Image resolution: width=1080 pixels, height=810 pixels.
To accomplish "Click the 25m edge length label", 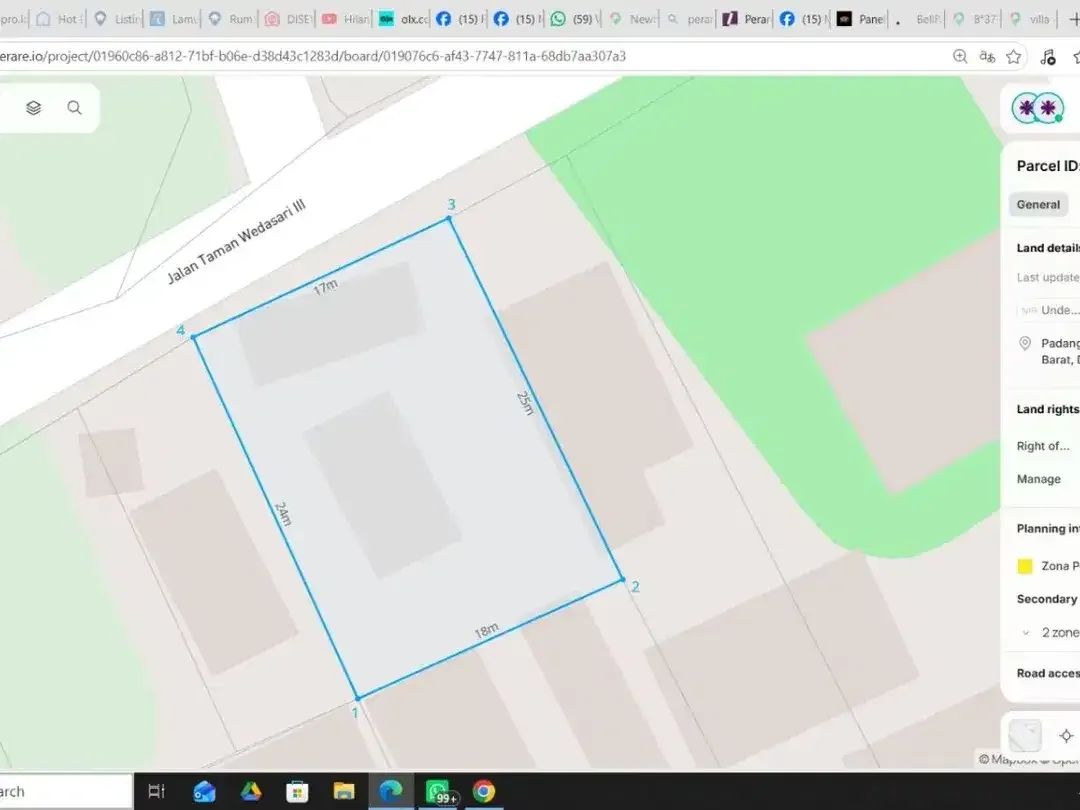I will [x=525, y=403].
